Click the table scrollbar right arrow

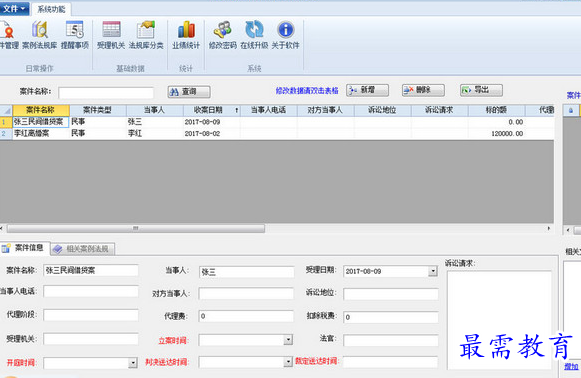coord(549,228)
